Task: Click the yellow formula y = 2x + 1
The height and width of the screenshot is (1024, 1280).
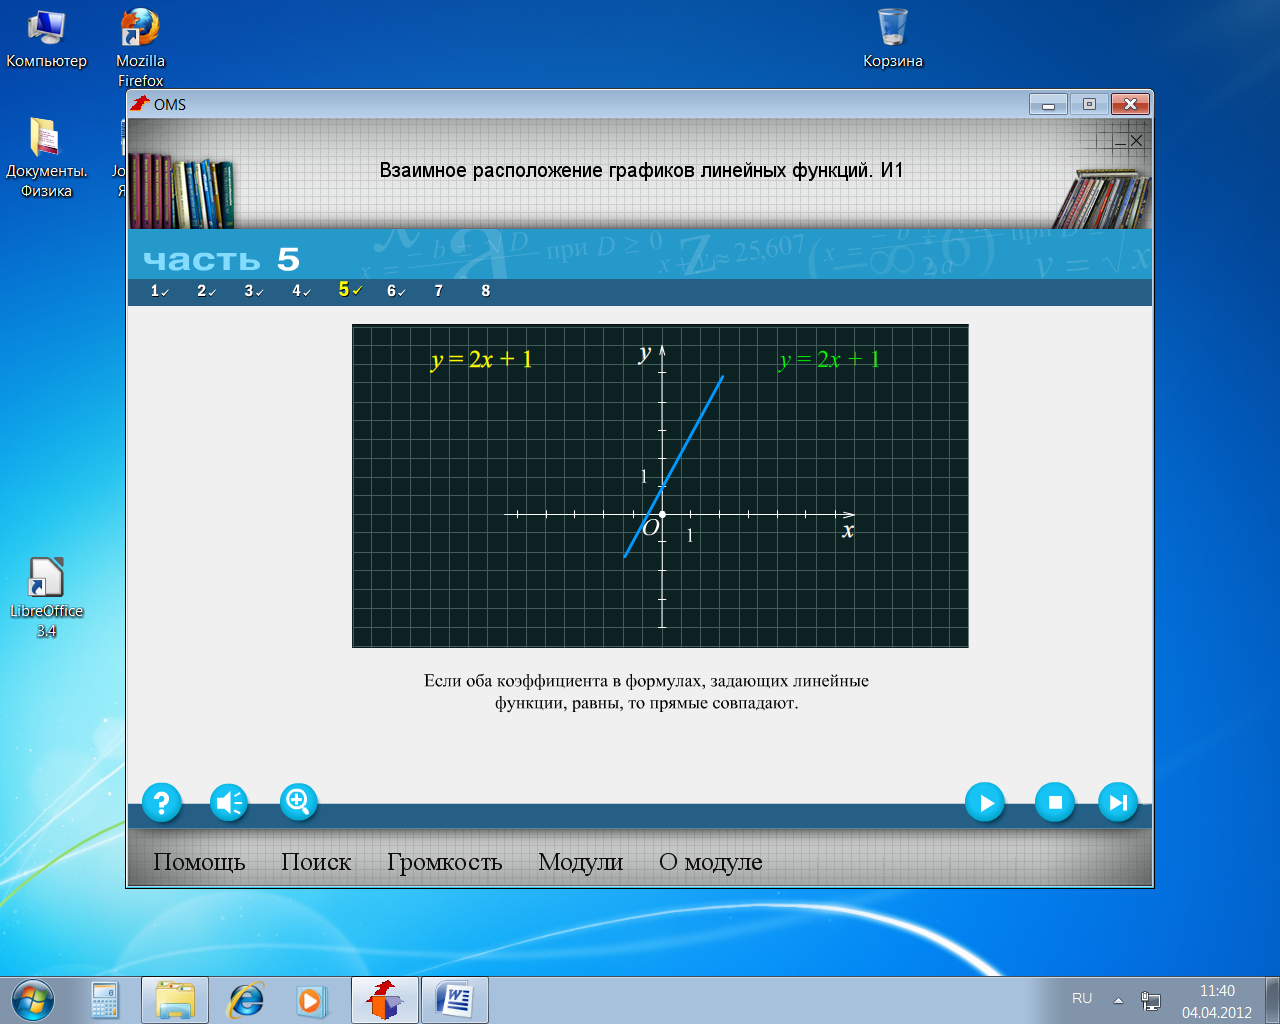Action: click(x=481, y=359)
